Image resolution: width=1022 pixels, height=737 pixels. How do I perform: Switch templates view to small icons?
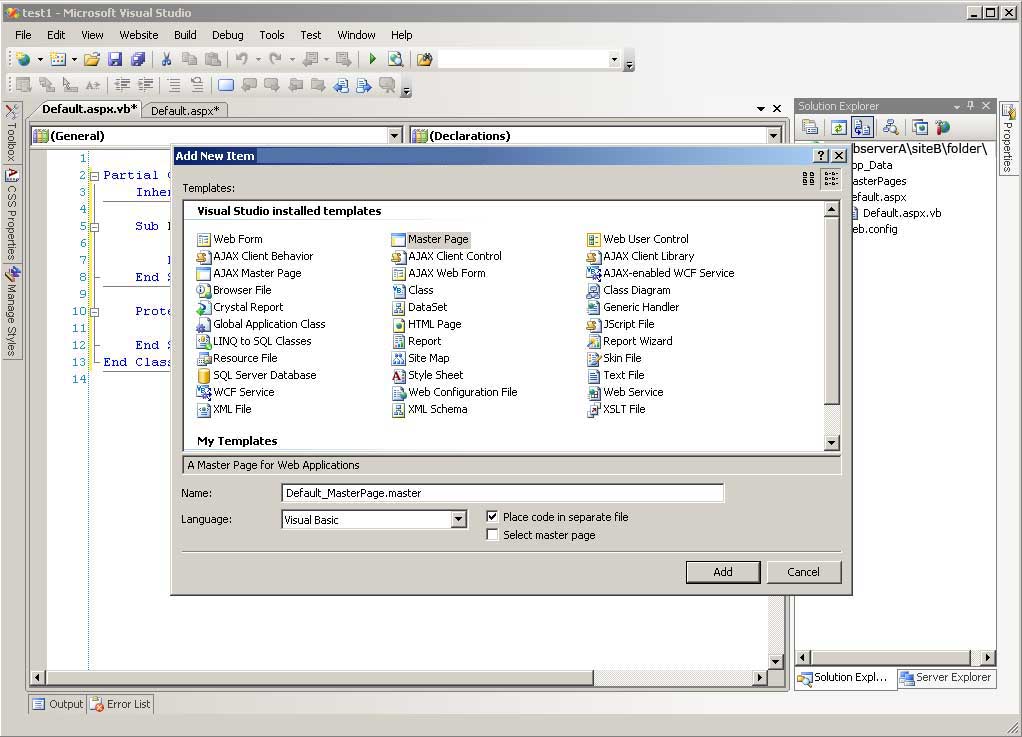pyautogui.click(x=831, y=179)
